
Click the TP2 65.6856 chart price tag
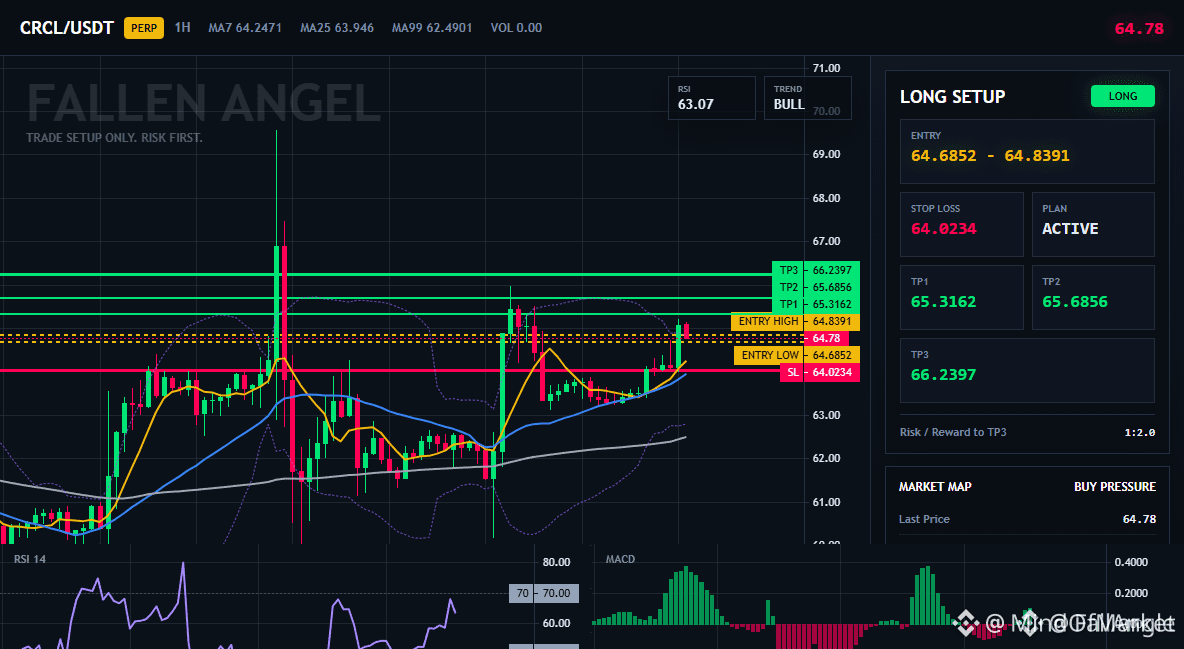click(816, 287)
